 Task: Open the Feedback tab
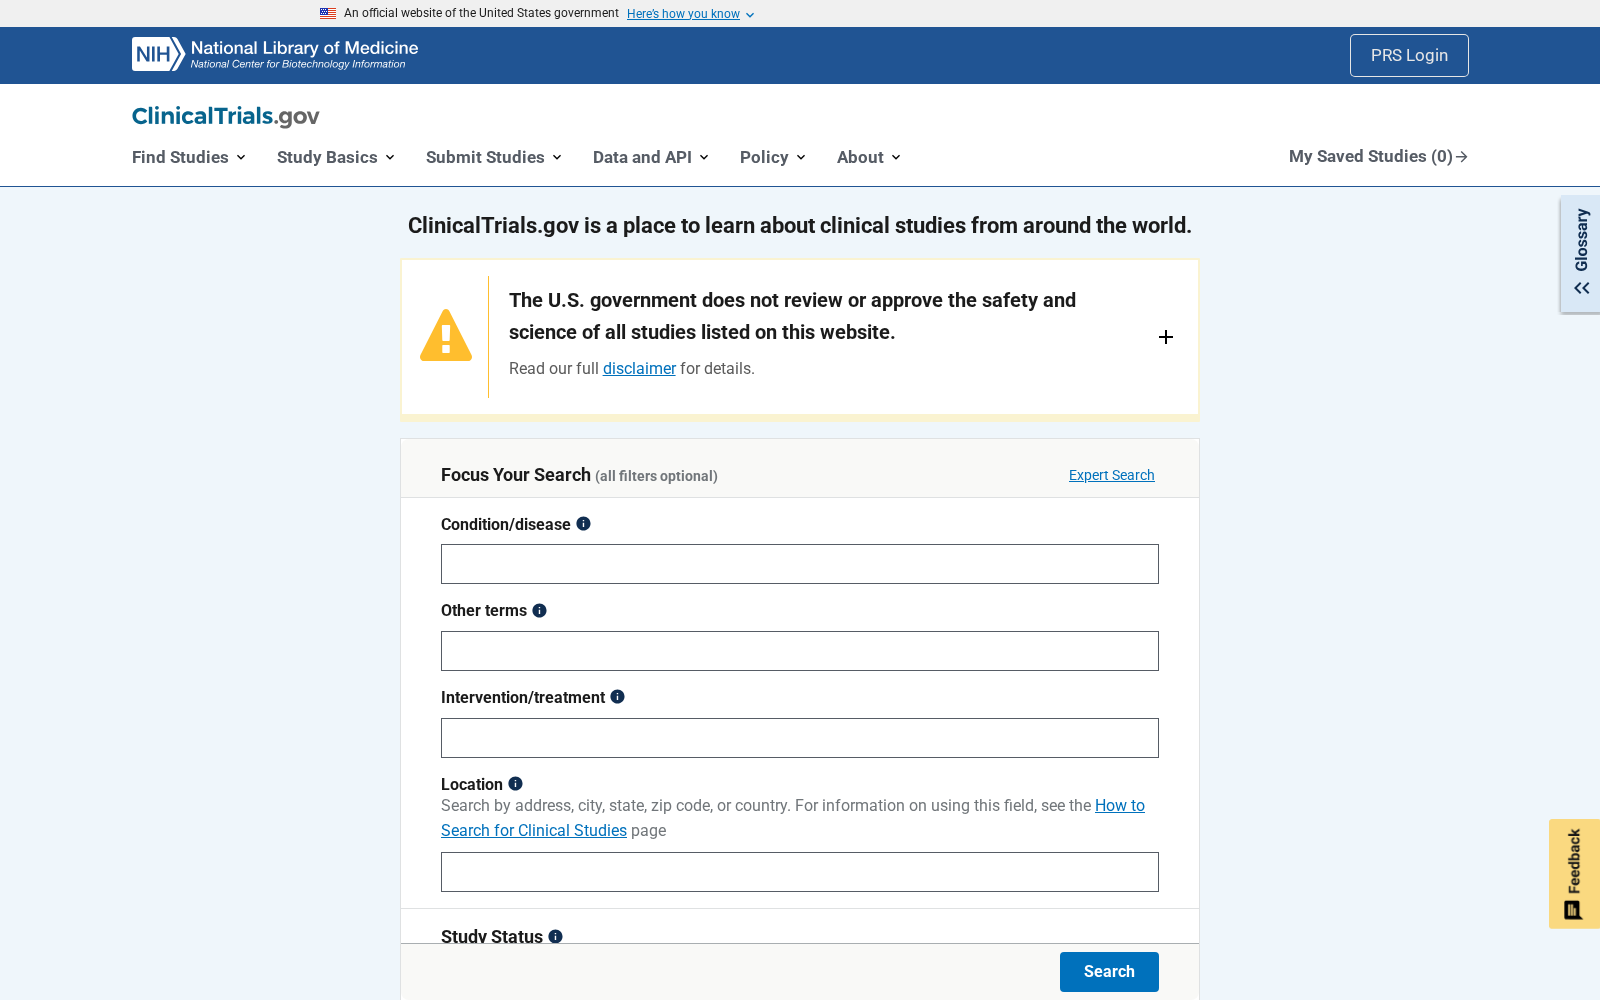coord(1574,874)
